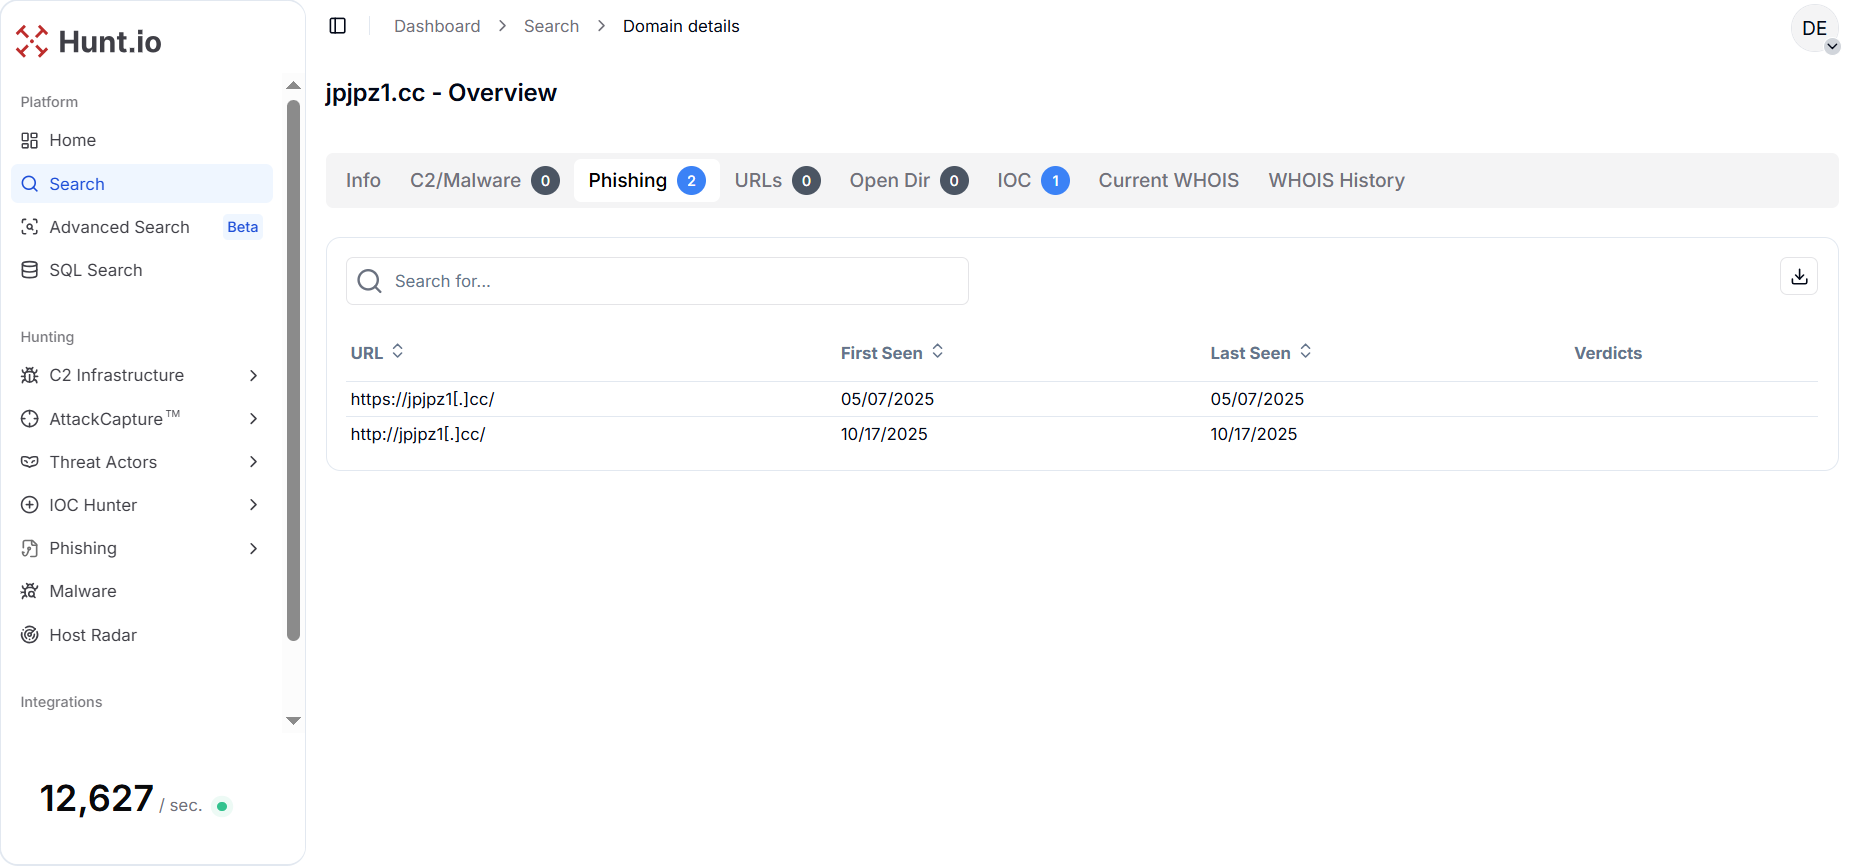Go to Malware section
This screenshot has height=868, width=1863.
[82, 592]
